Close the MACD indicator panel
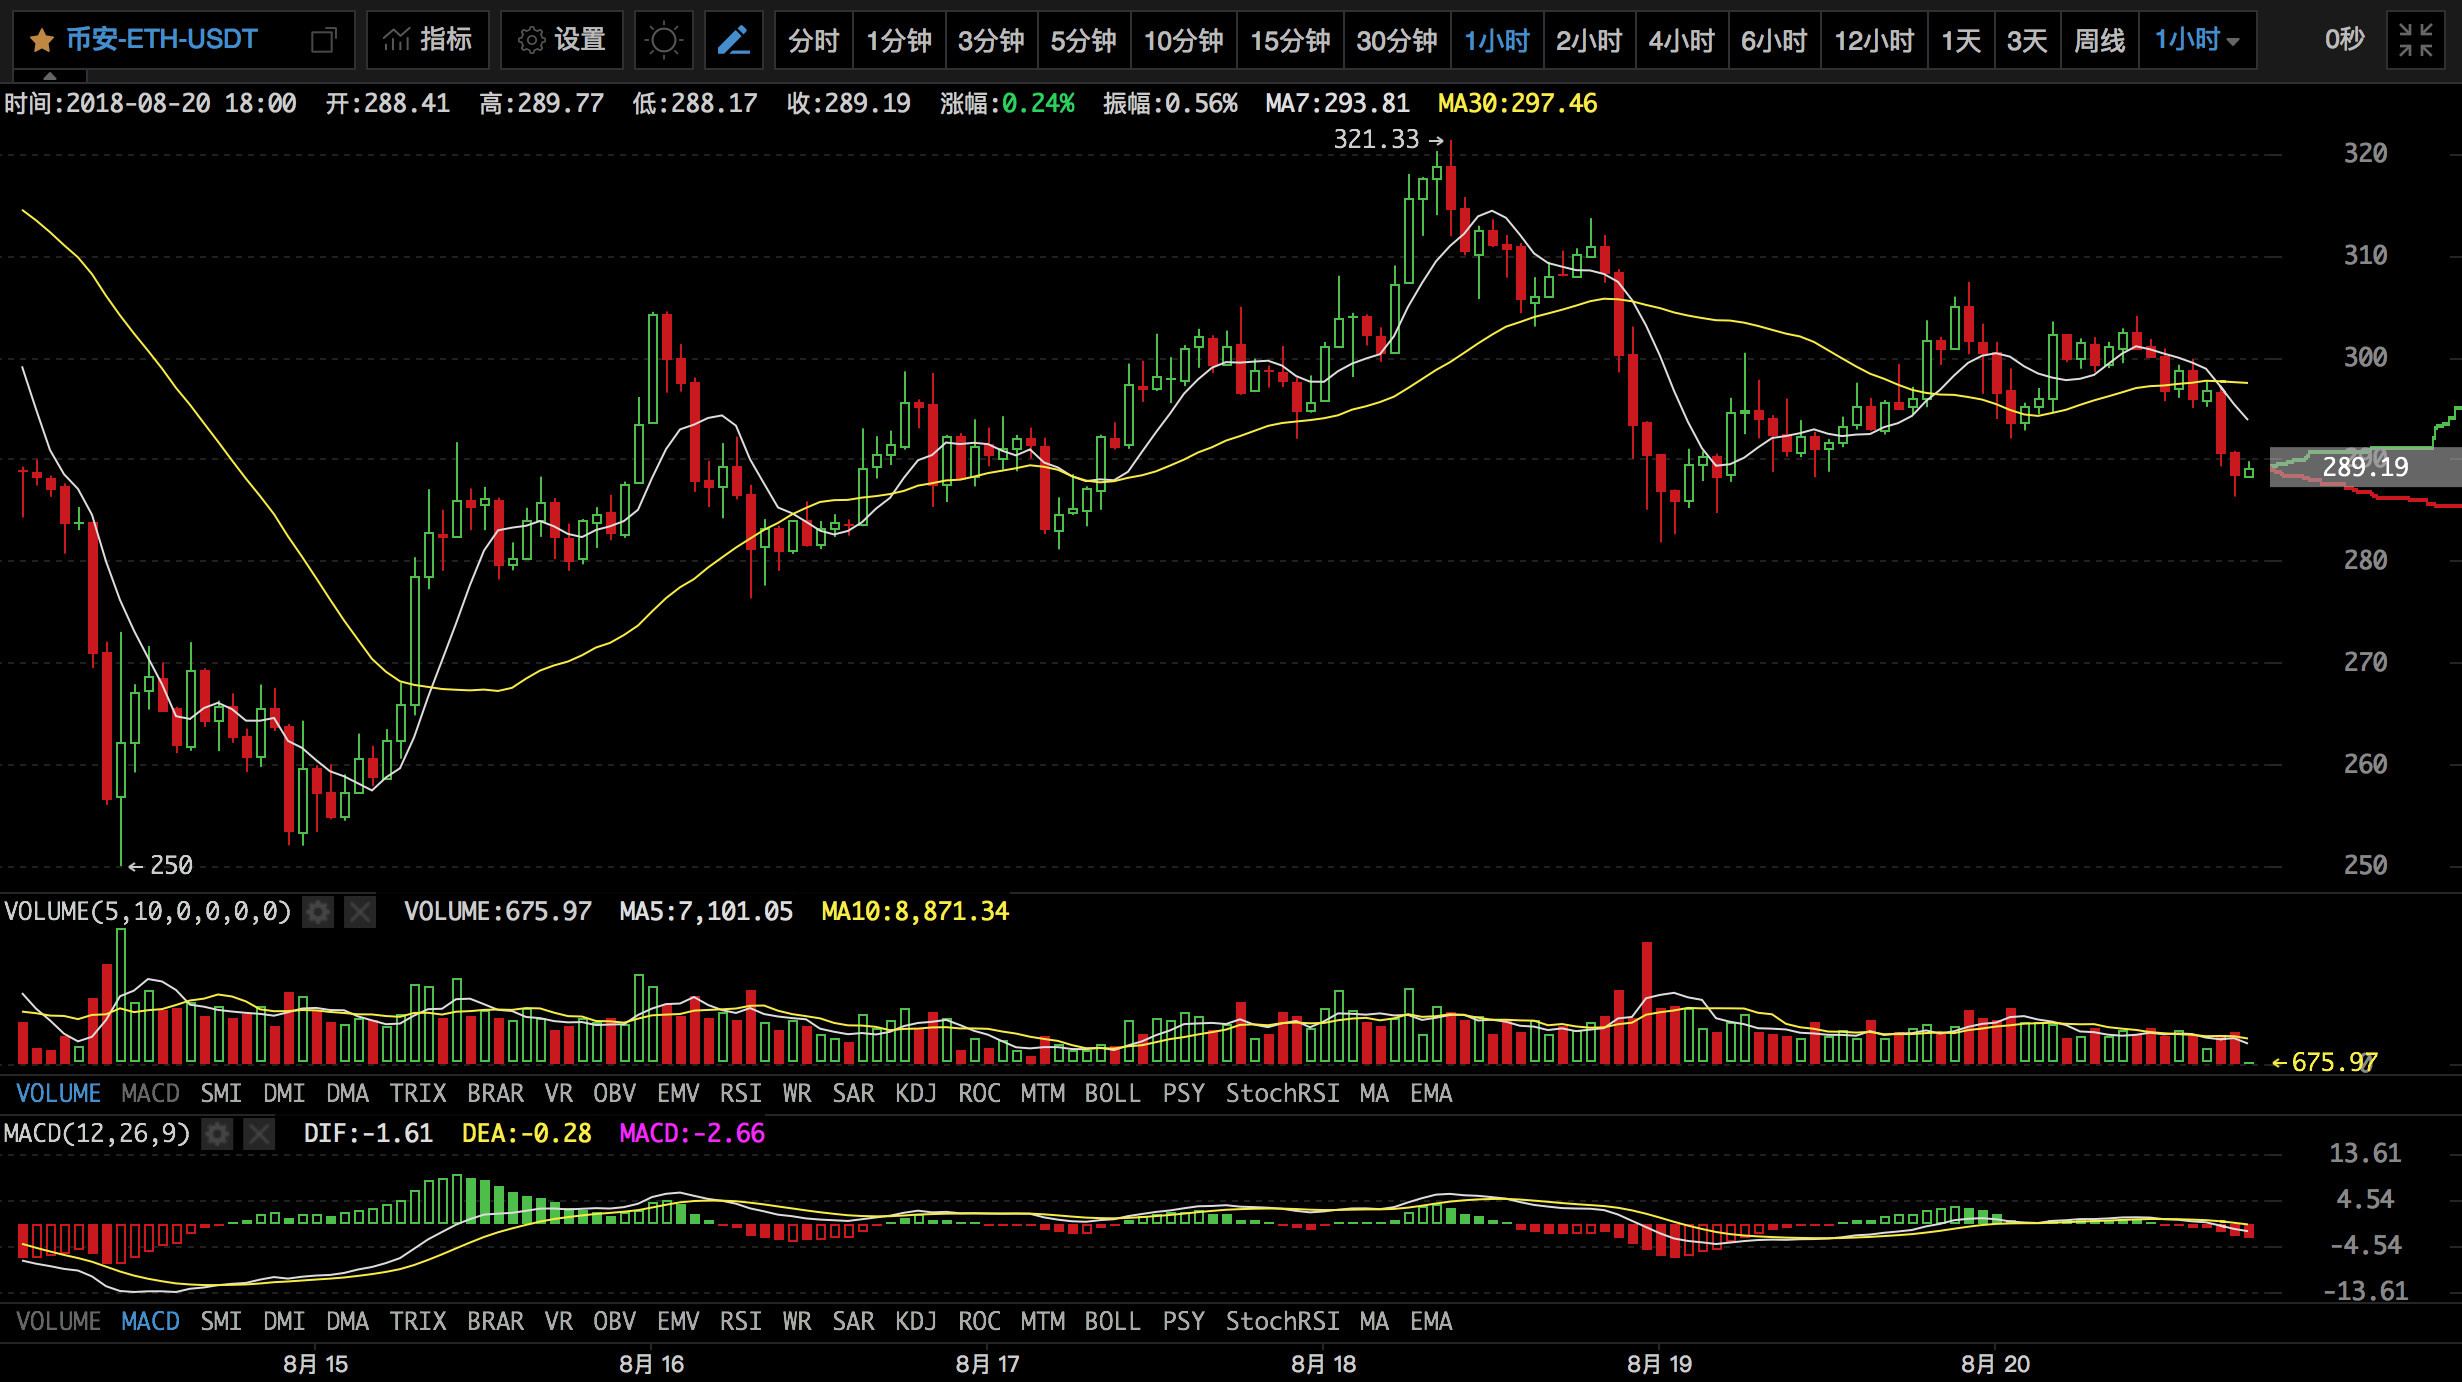Image resolution: width=2462 pixels, height=1382 pixels. [x=259, y=1134]
